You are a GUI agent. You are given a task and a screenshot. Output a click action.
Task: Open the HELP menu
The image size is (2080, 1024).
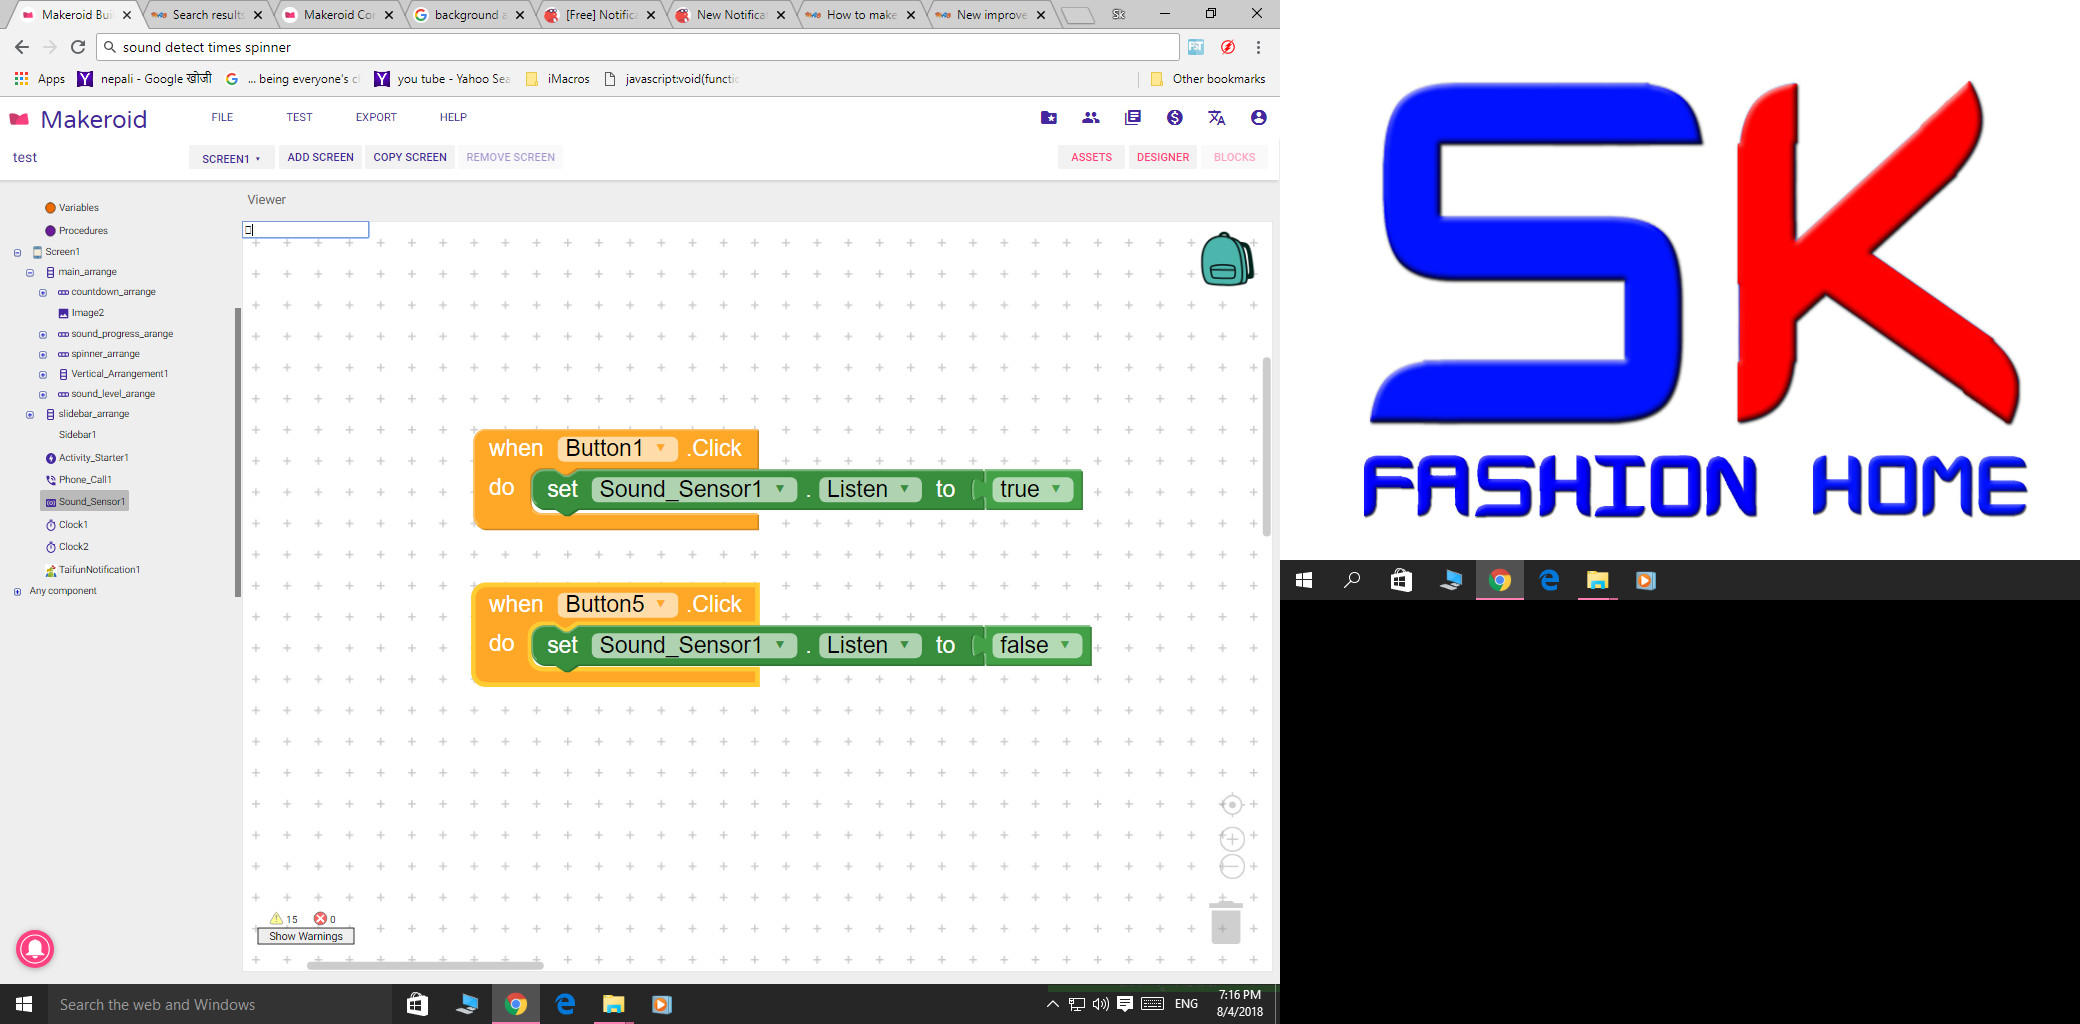[x=453, y=117]
